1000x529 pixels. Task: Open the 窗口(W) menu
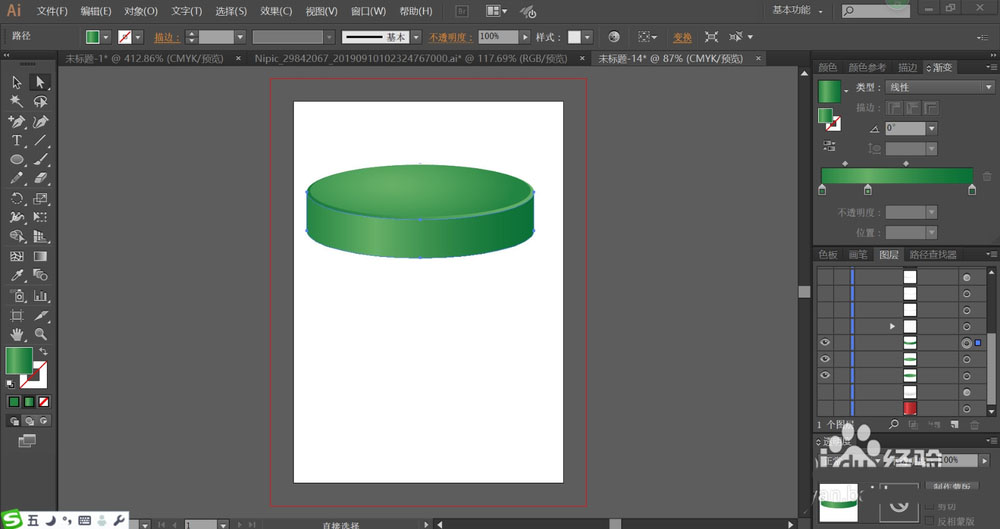(368, 11)
